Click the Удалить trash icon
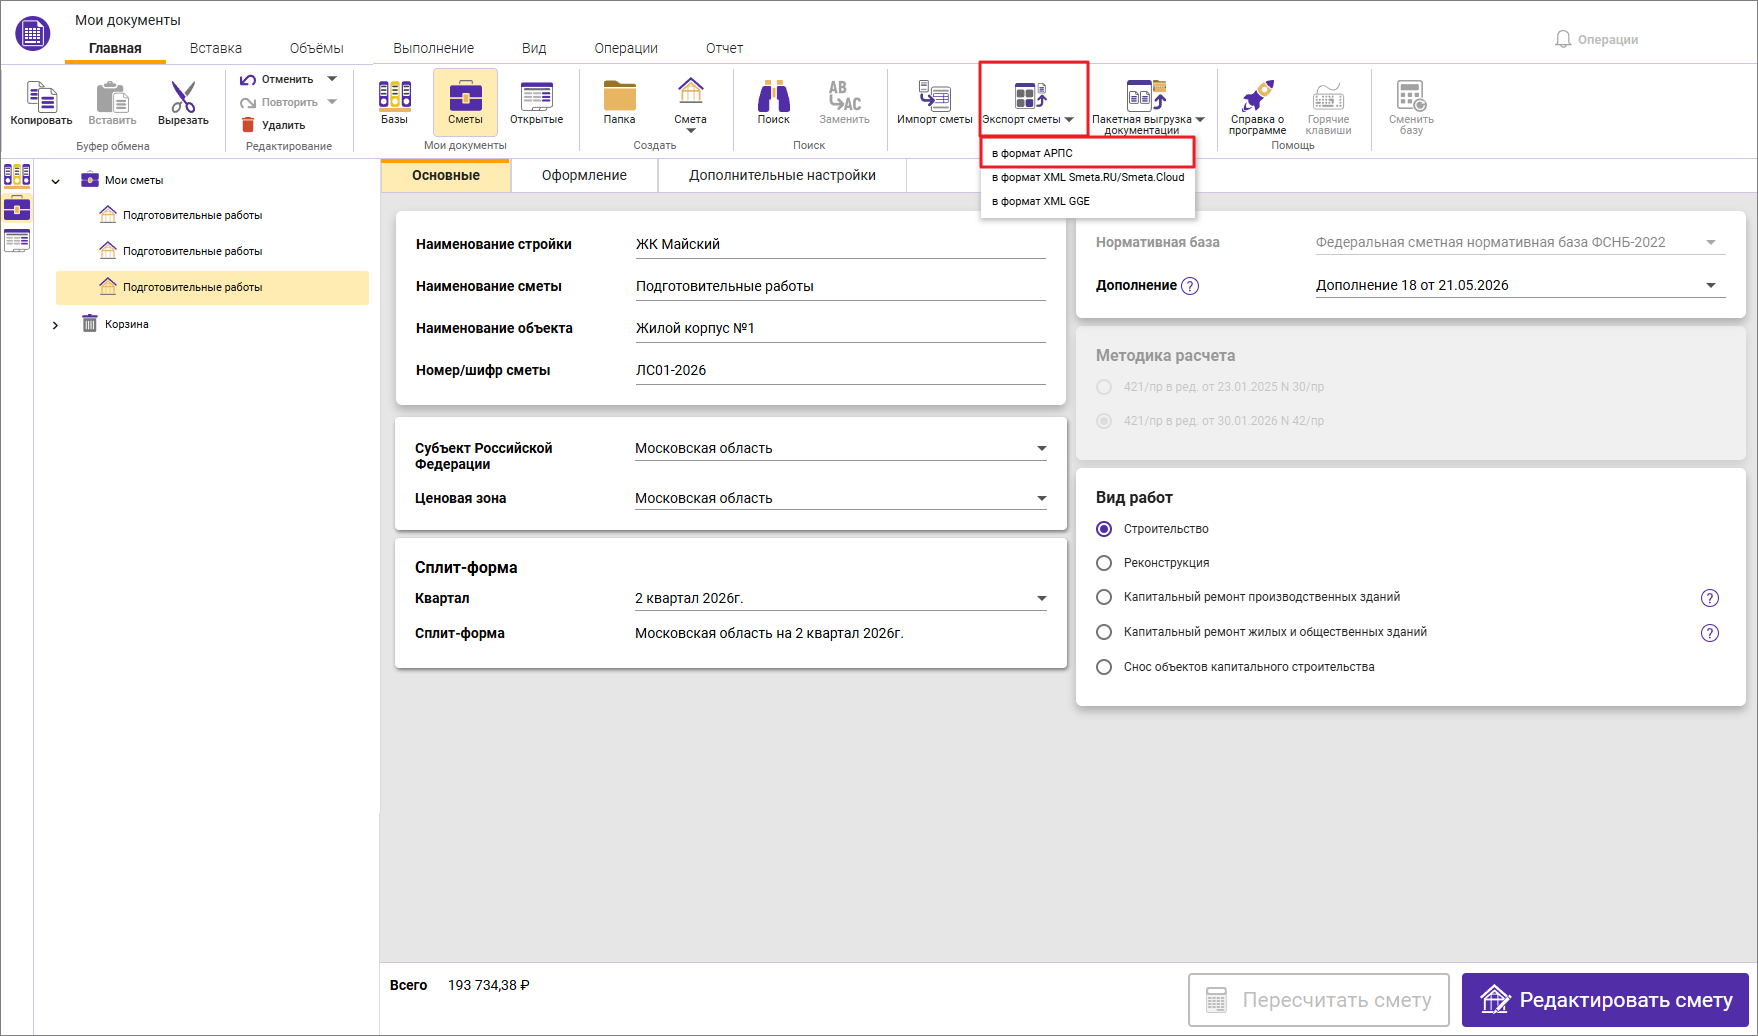The image size is (1758, 1036). [x=248, y=125]
